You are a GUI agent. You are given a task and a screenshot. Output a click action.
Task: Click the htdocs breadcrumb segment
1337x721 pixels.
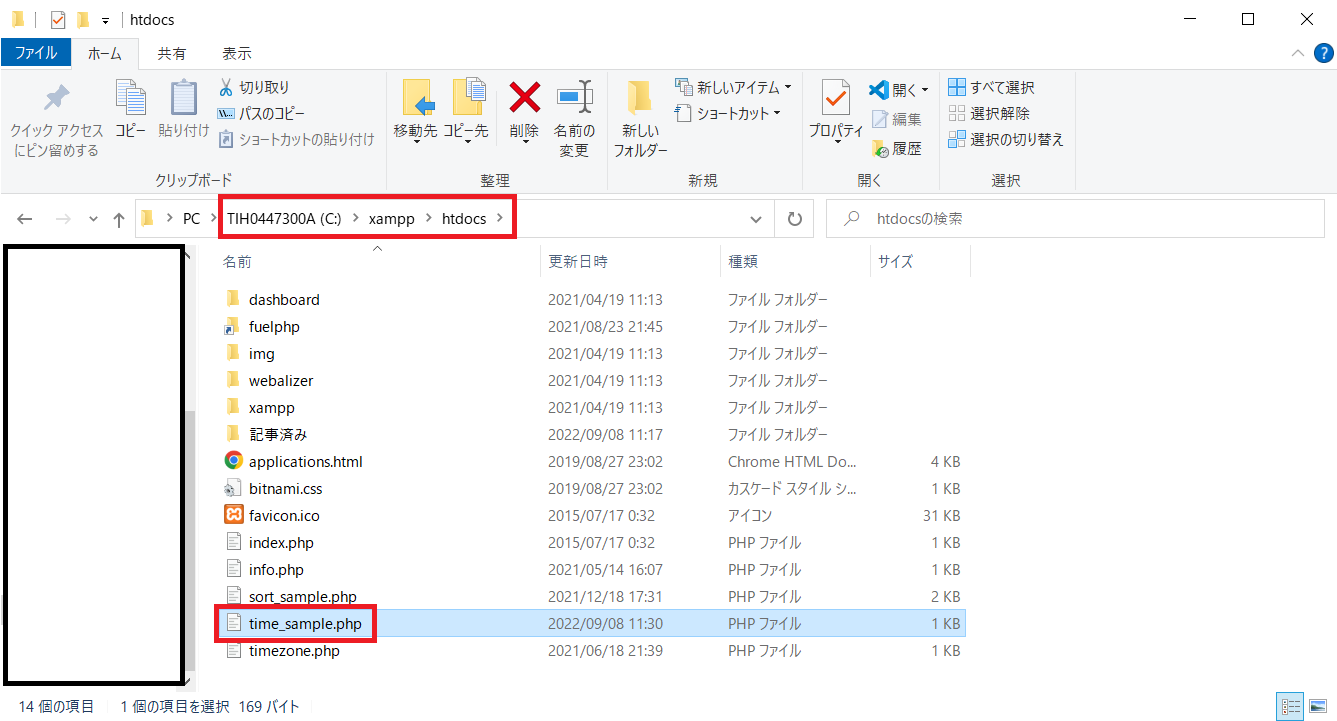(x=465, y=219)
